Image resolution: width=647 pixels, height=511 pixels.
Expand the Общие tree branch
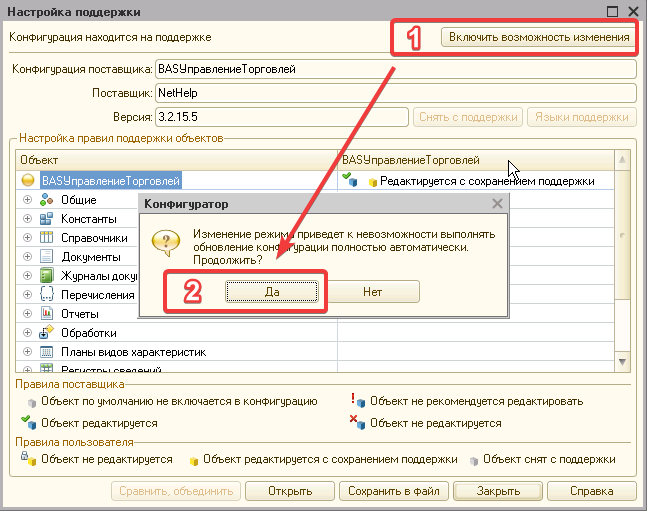click(27, 200)
